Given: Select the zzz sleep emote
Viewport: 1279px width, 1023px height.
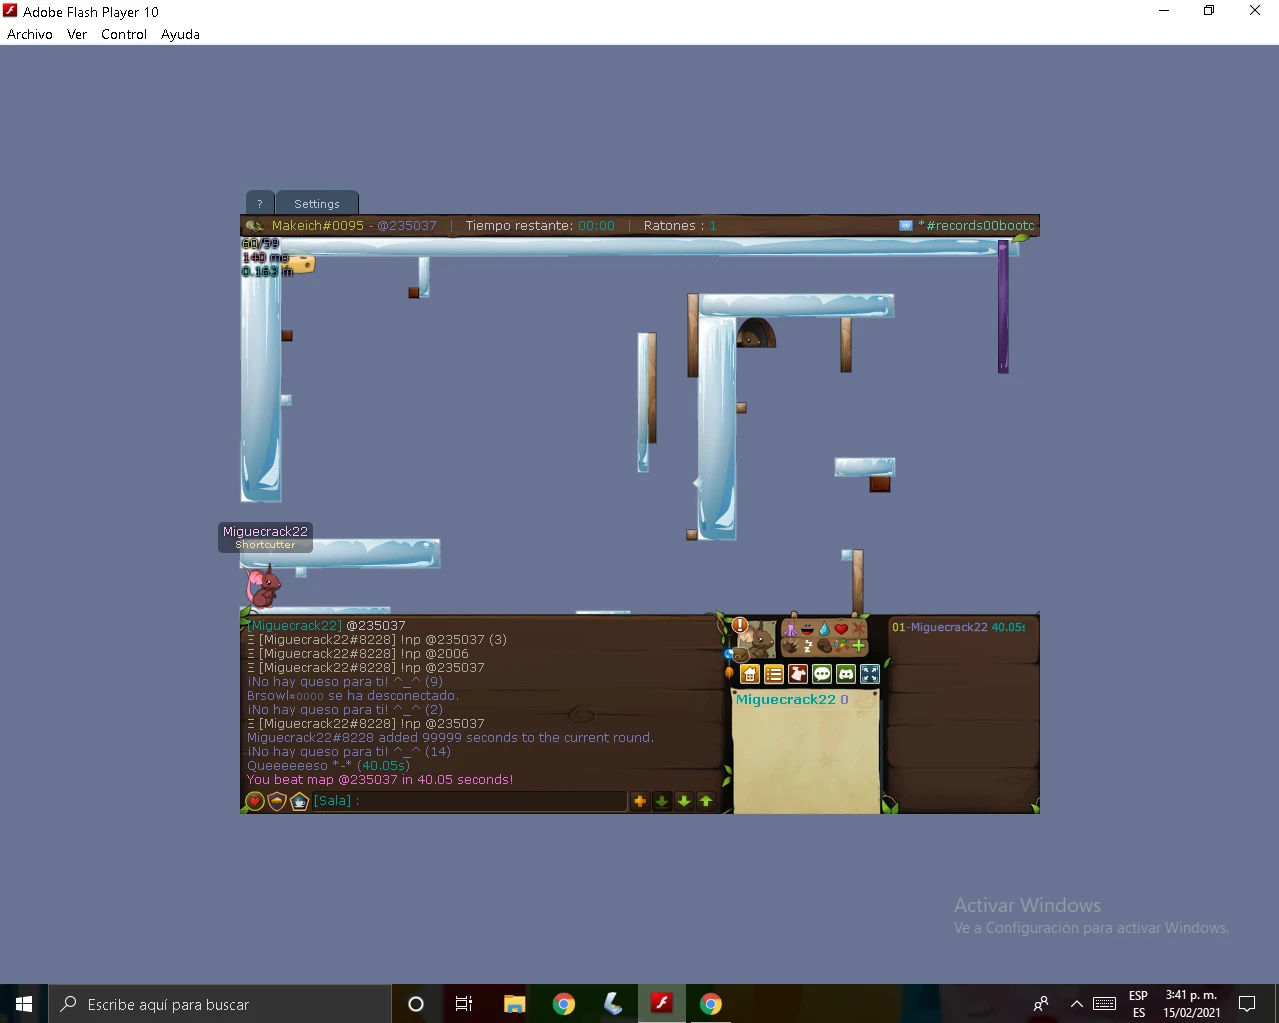Looking at the screenshot, I should pos(808,647).
